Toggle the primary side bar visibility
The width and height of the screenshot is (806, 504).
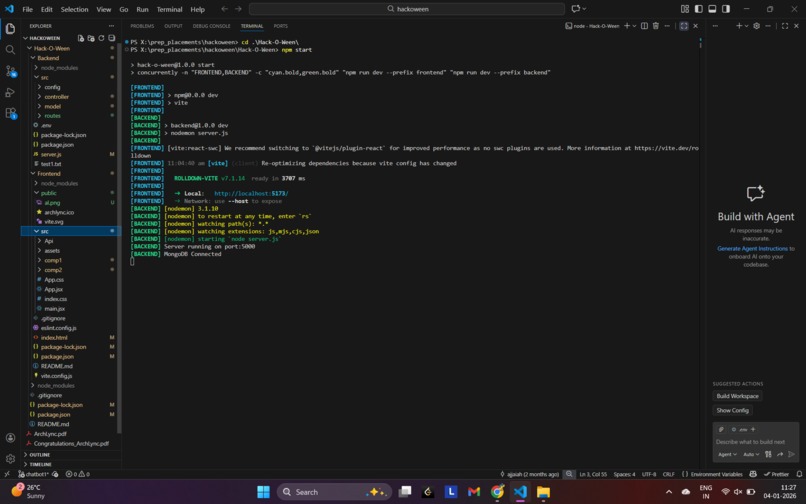tap(699, 9)
